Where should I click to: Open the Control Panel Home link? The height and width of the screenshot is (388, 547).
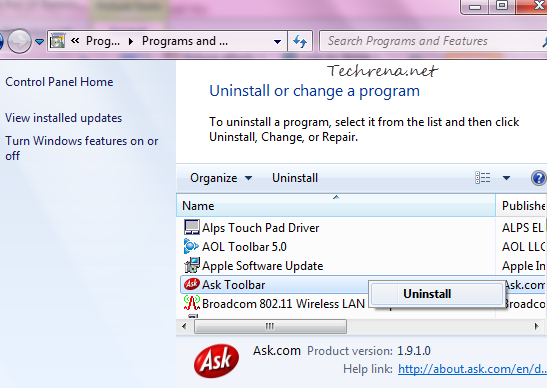59,82
